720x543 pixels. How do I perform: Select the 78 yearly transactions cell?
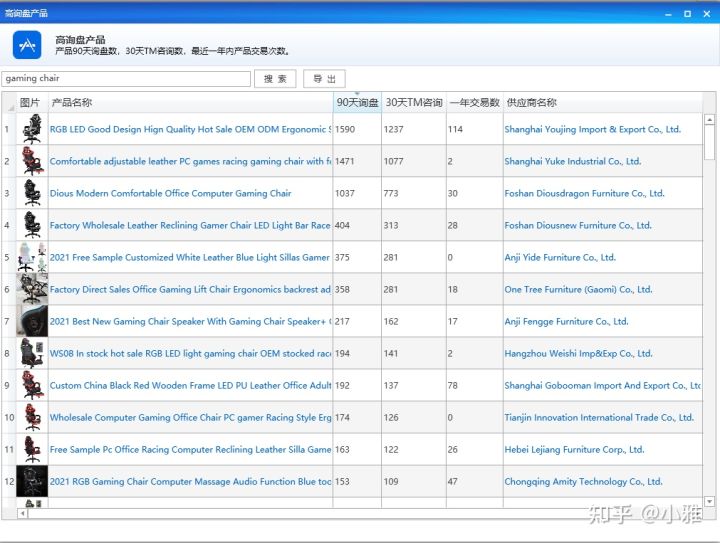(x=475, y=386)
